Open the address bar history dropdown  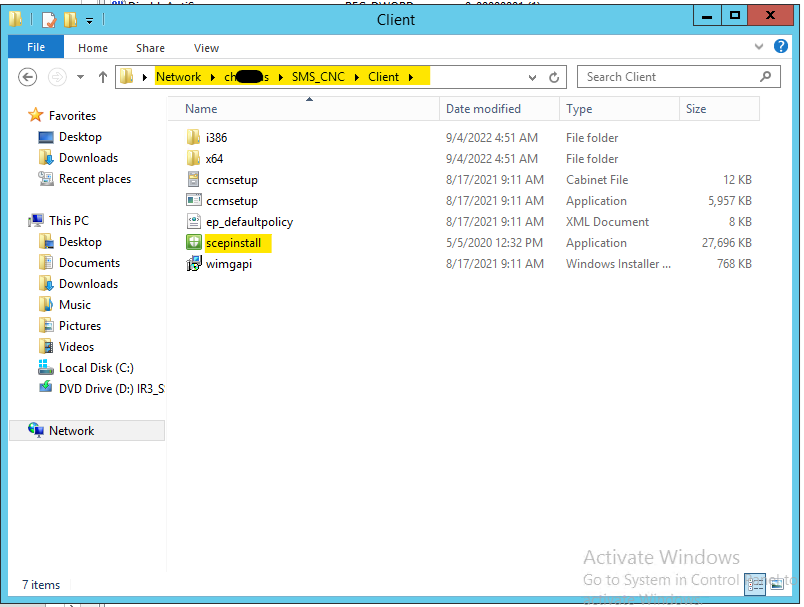pos(532,76)
